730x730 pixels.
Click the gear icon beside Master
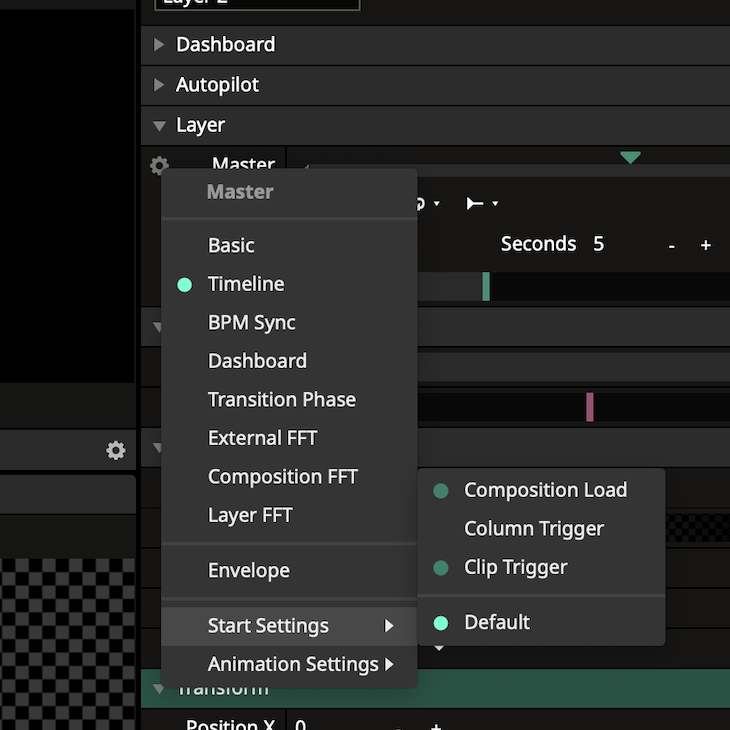click(159, 165)
